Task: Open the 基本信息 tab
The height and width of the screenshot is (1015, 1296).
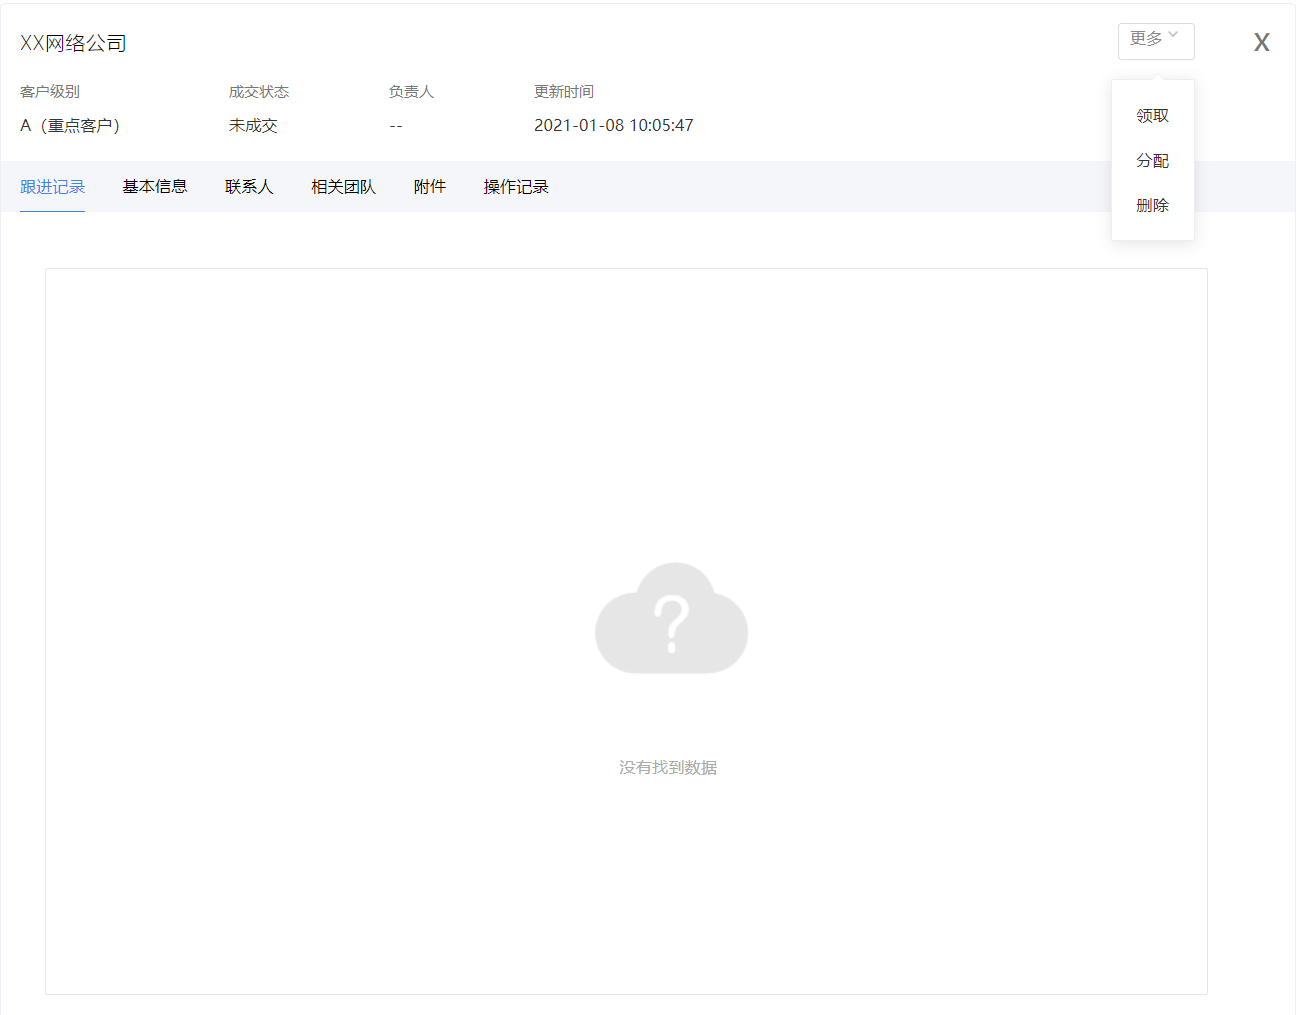Action: pyautogui.click(x=155, y=187)
